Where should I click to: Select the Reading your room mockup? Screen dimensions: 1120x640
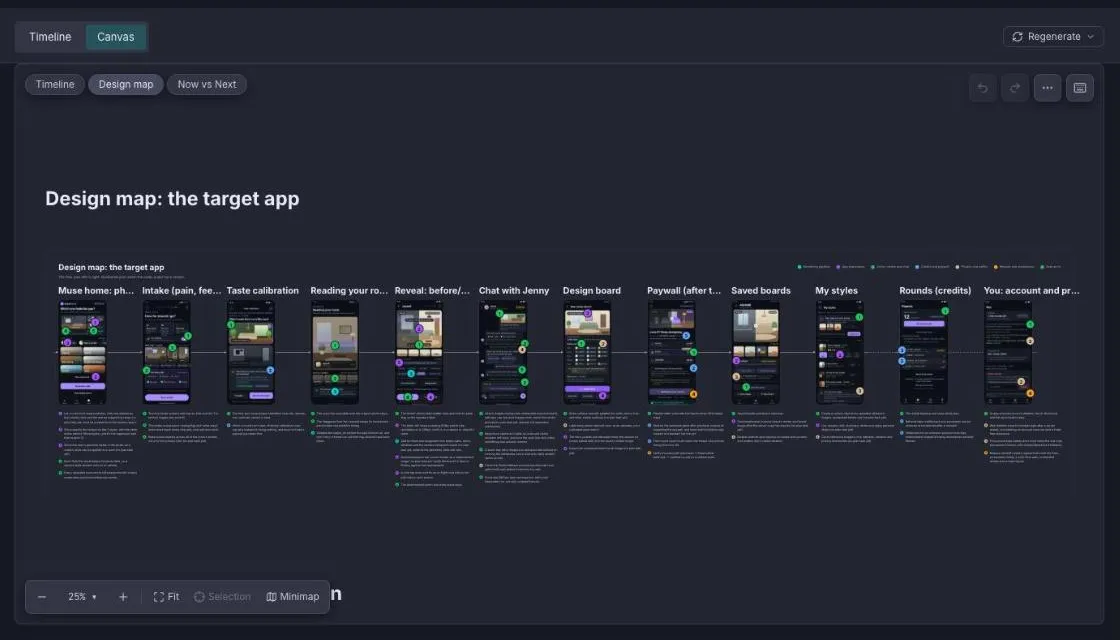(x=335, y=352)
